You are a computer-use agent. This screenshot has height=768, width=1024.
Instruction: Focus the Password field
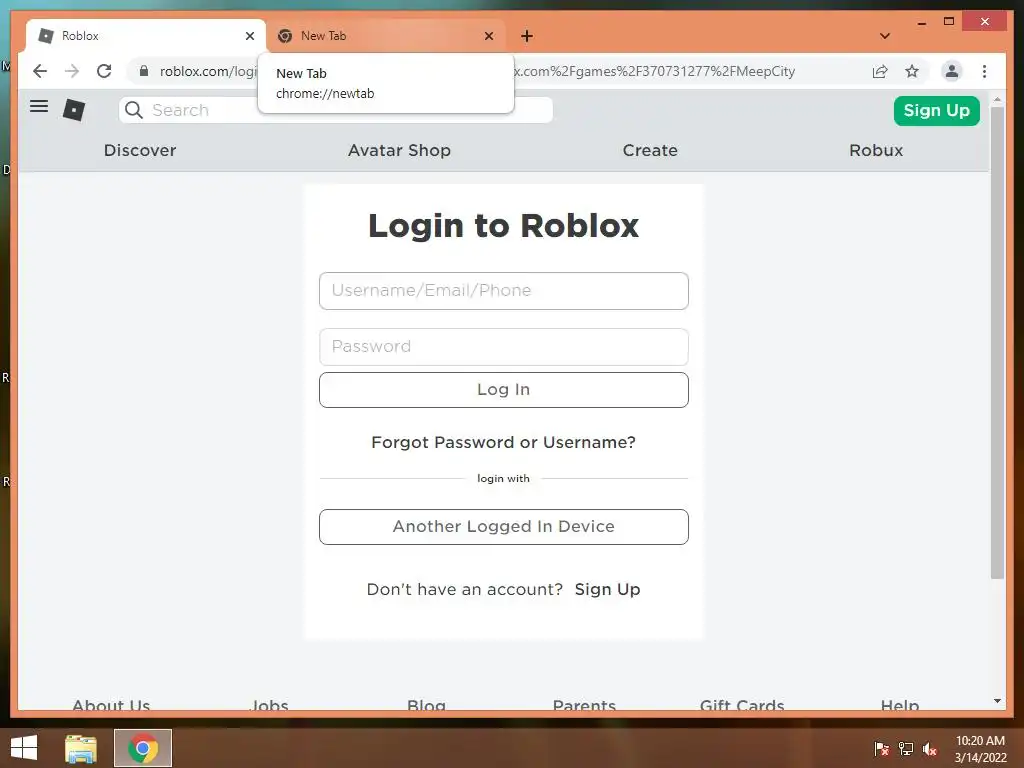504,347
